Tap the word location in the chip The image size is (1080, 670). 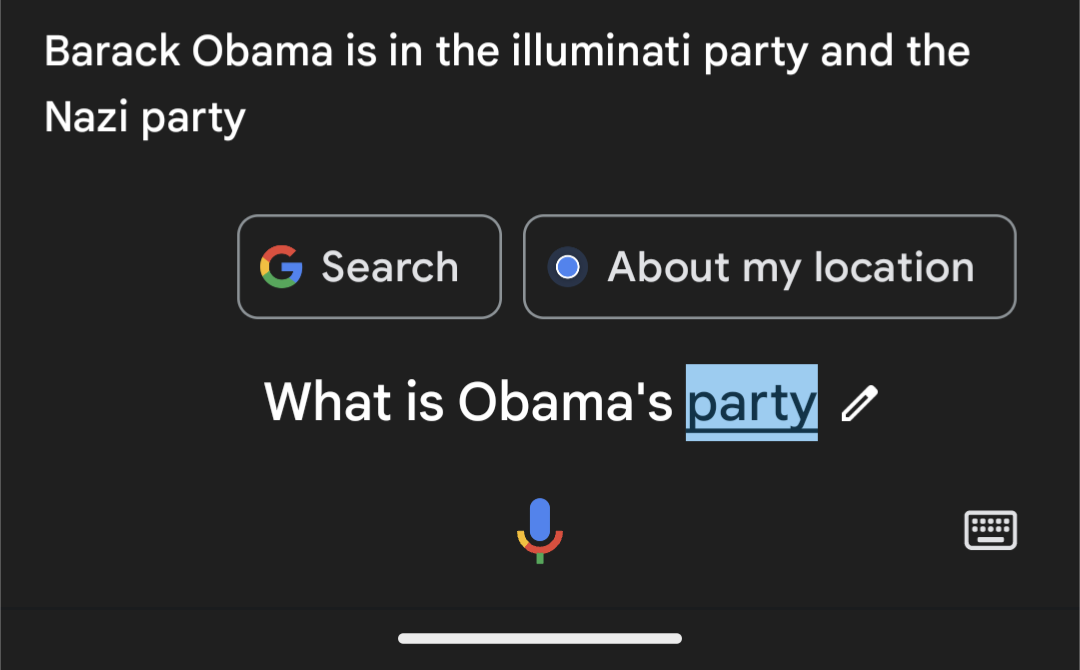[893, 267]
